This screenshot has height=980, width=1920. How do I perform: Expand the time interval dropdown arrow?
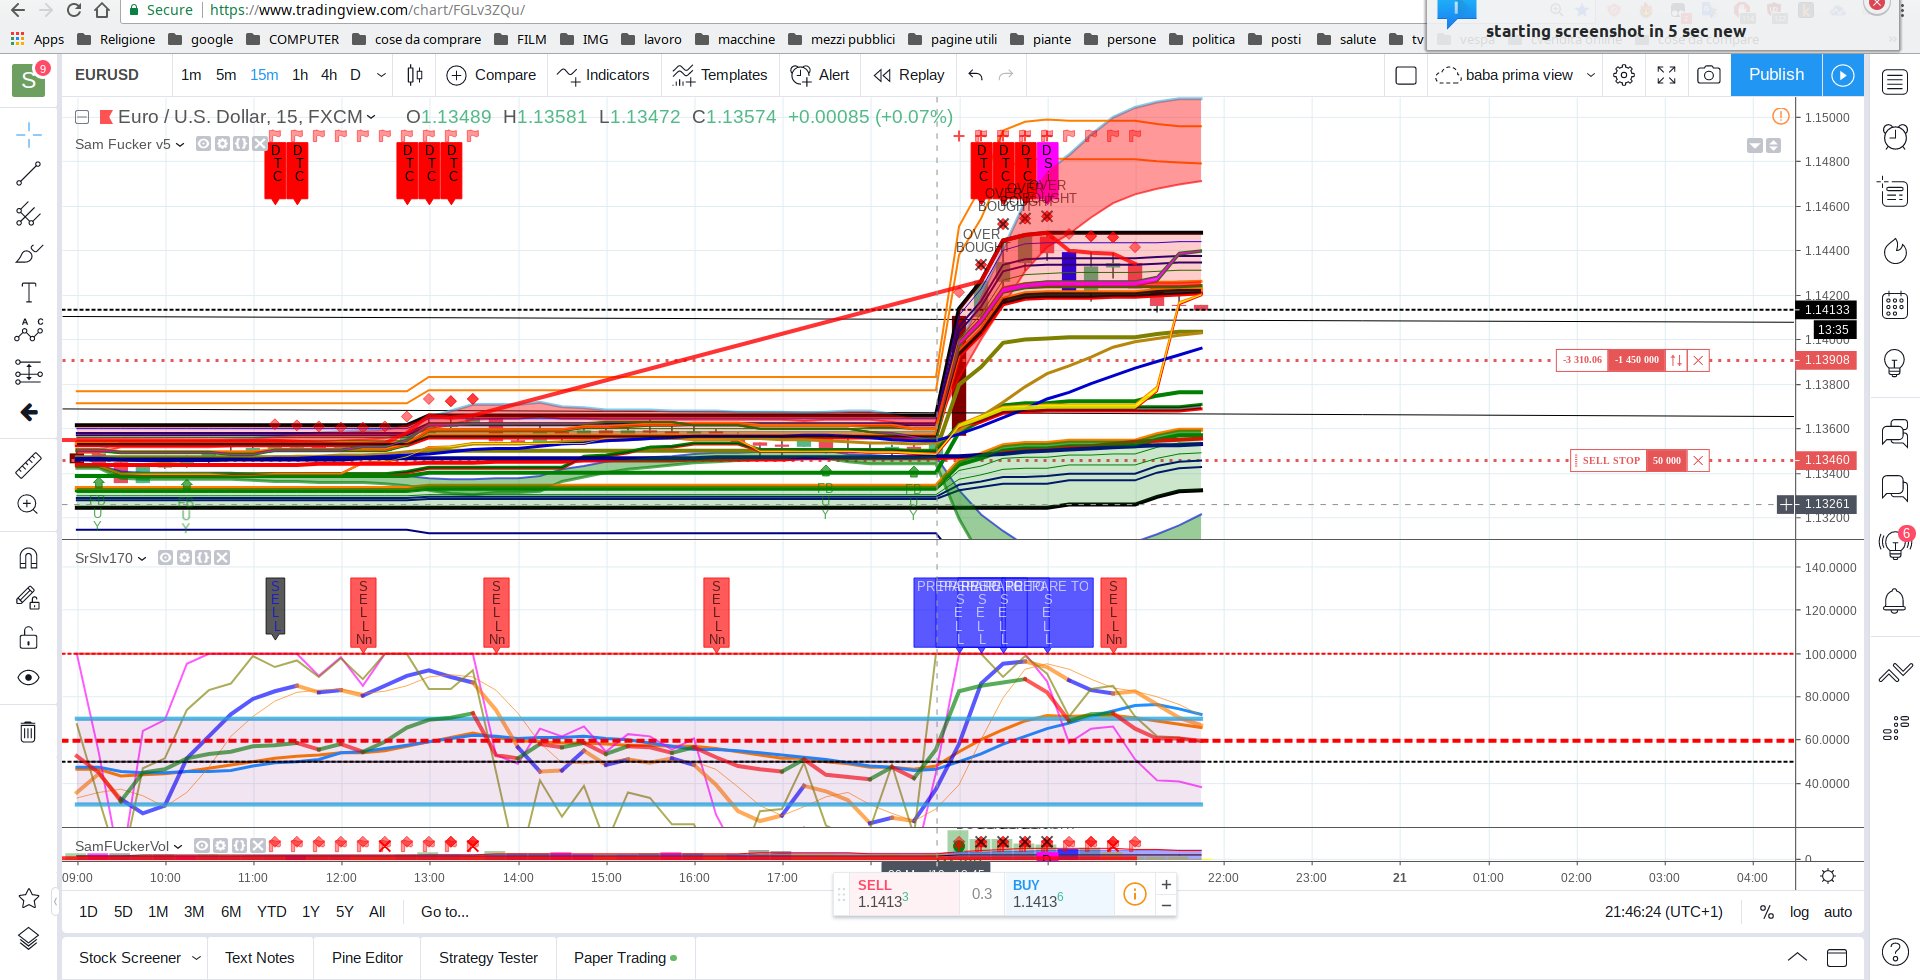(x=381, y=75)
